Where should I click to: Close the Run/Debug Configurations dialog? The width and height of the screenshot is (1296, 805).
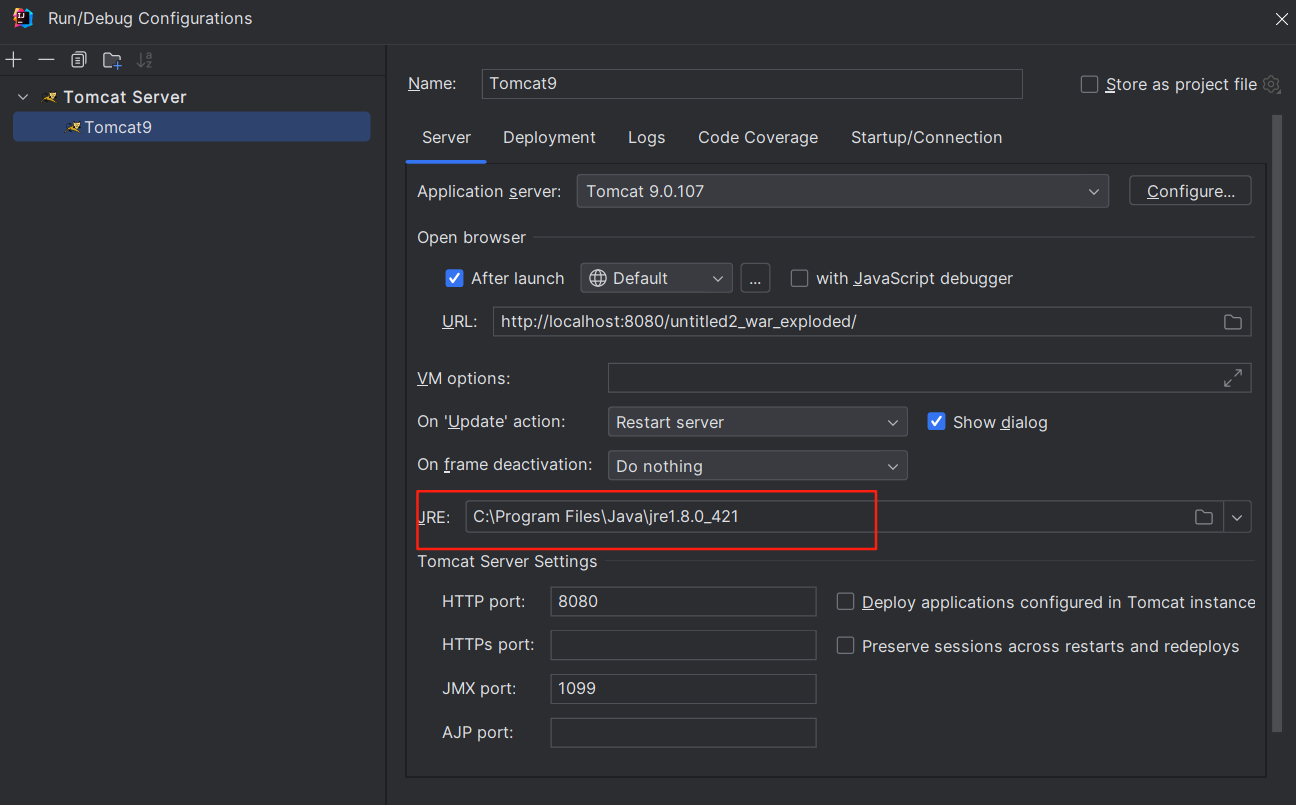tap(1281, 18)
